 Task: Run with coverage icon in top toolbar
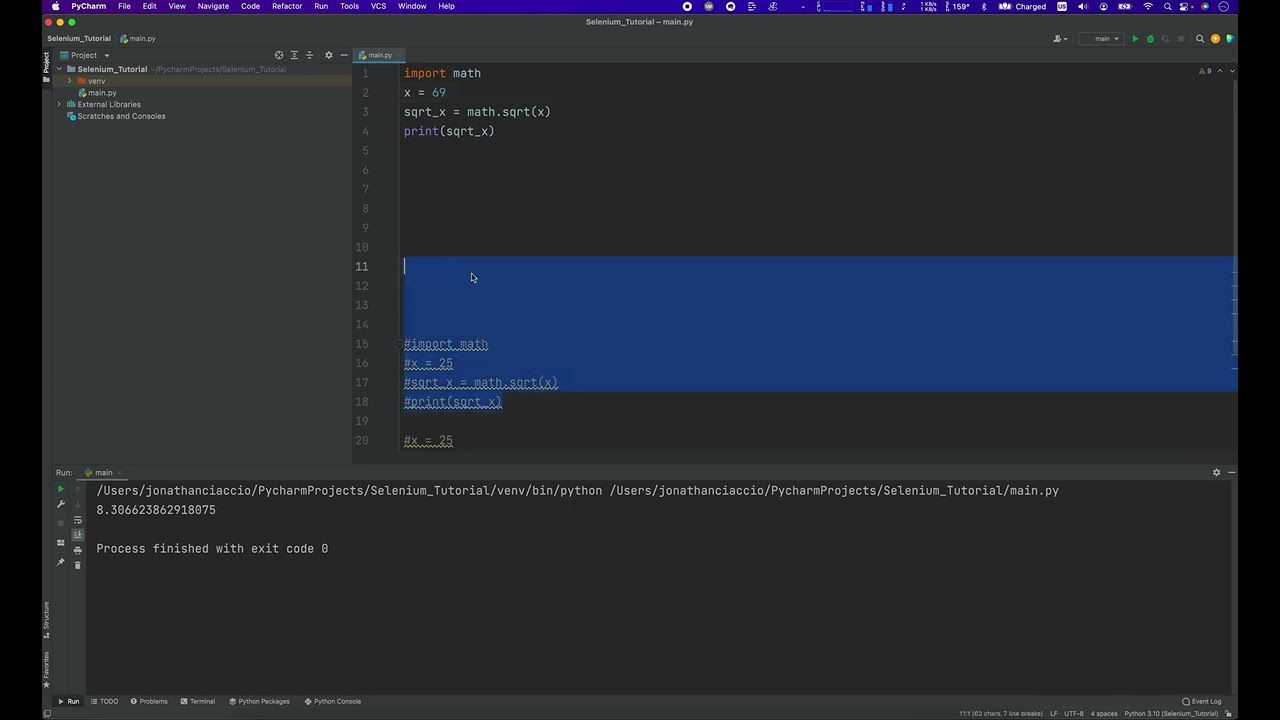tap(1165, 39)
